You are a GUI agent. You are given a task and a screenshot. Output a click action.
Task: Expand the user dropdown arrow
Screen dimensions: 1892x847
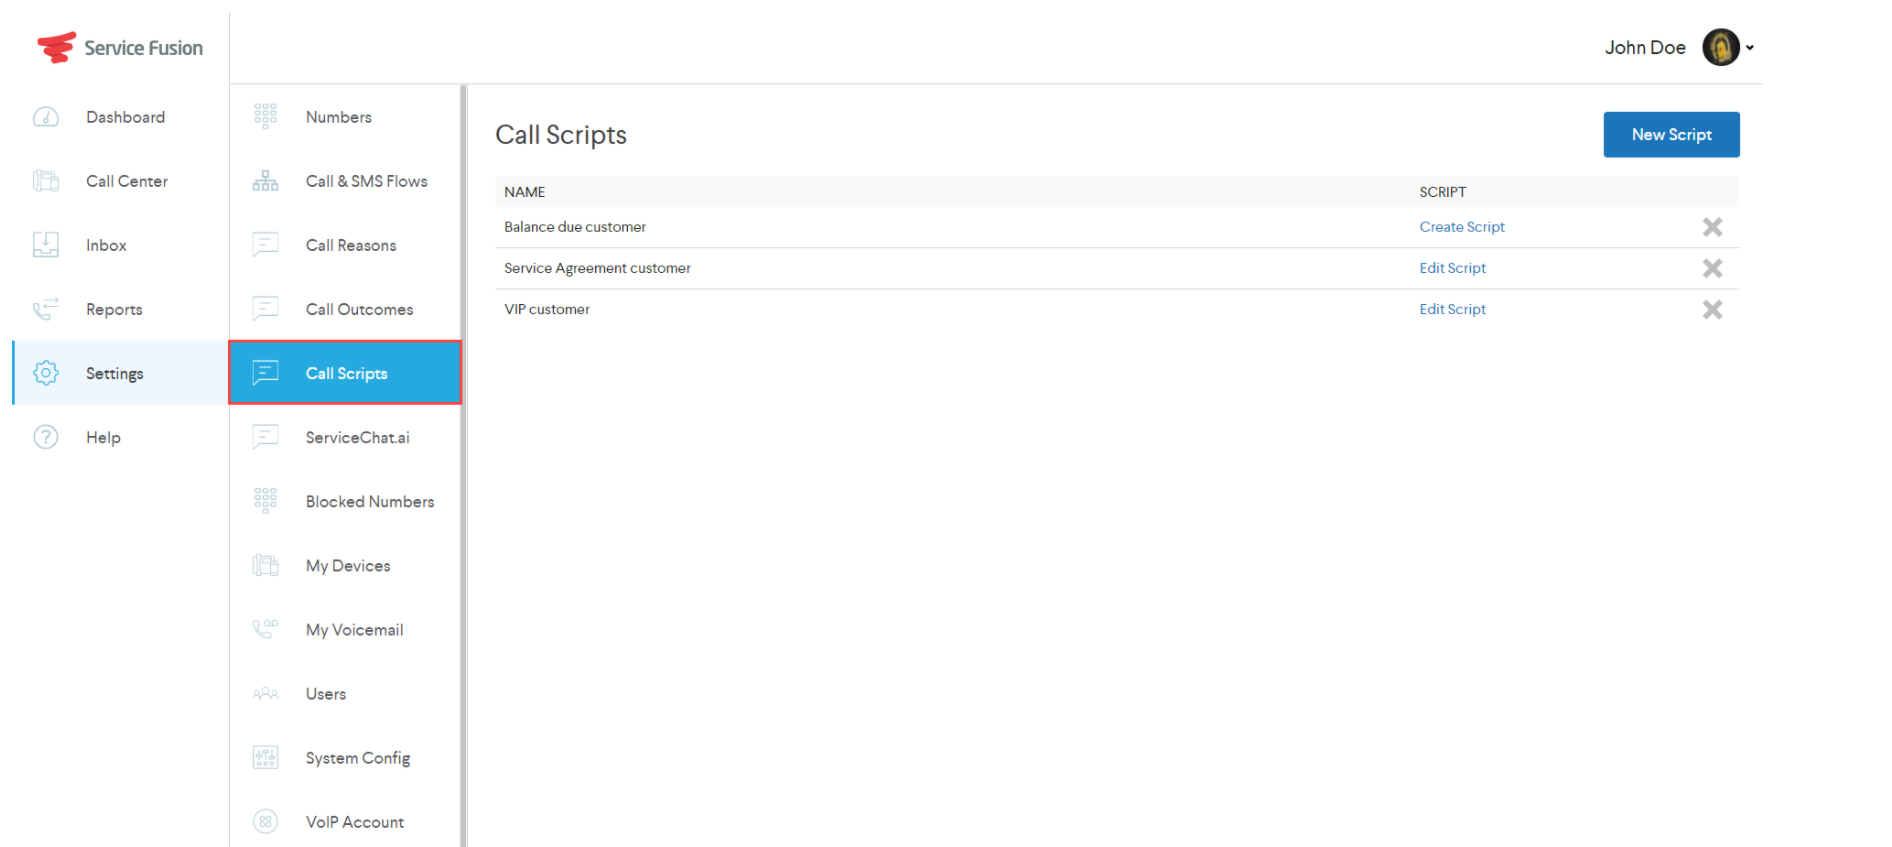coord(1750,48)
